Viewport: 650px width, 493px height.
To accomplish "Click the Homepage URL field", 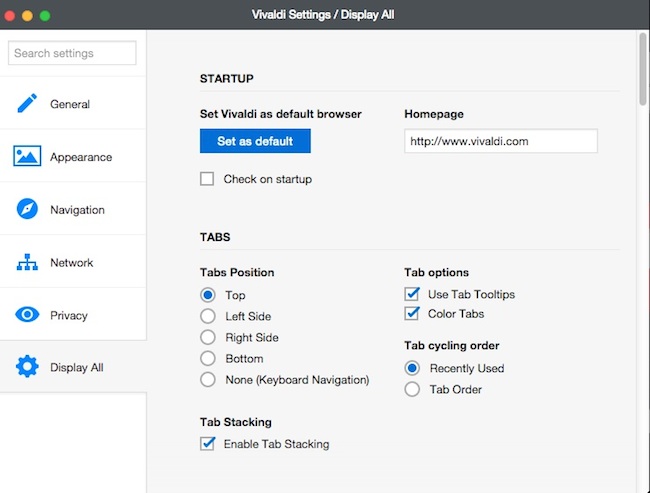I will pyautogui.click(x=501, y=141).
